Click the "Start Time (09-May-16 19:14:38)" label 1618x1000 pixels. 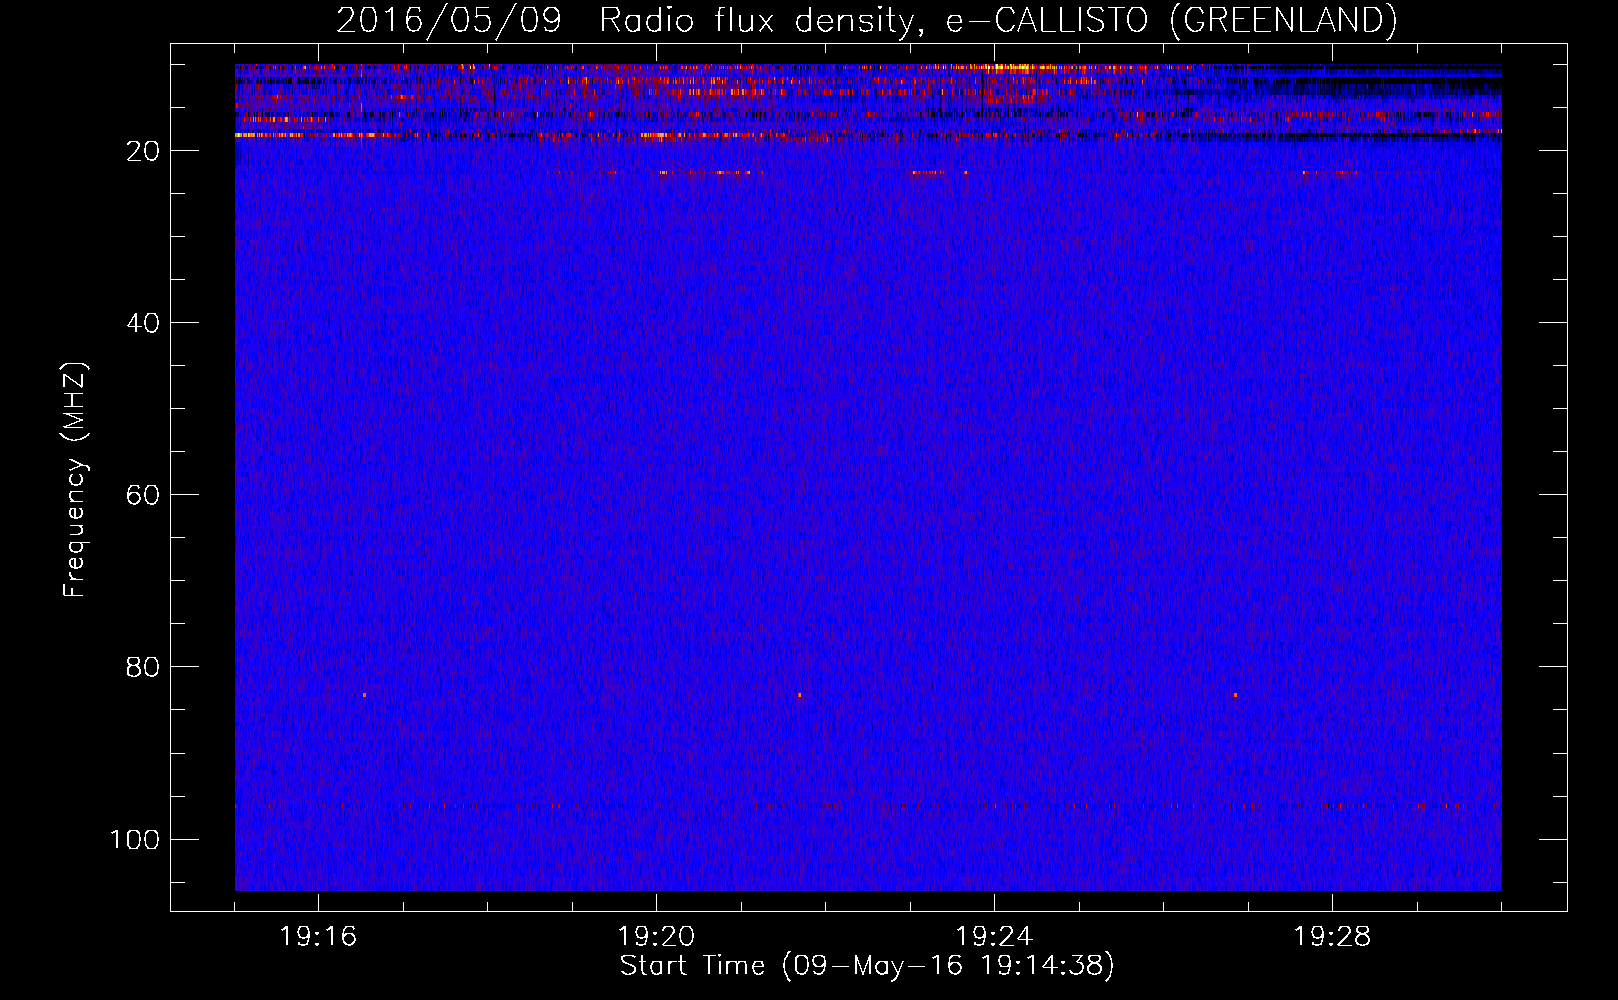(x=867, y=966)
